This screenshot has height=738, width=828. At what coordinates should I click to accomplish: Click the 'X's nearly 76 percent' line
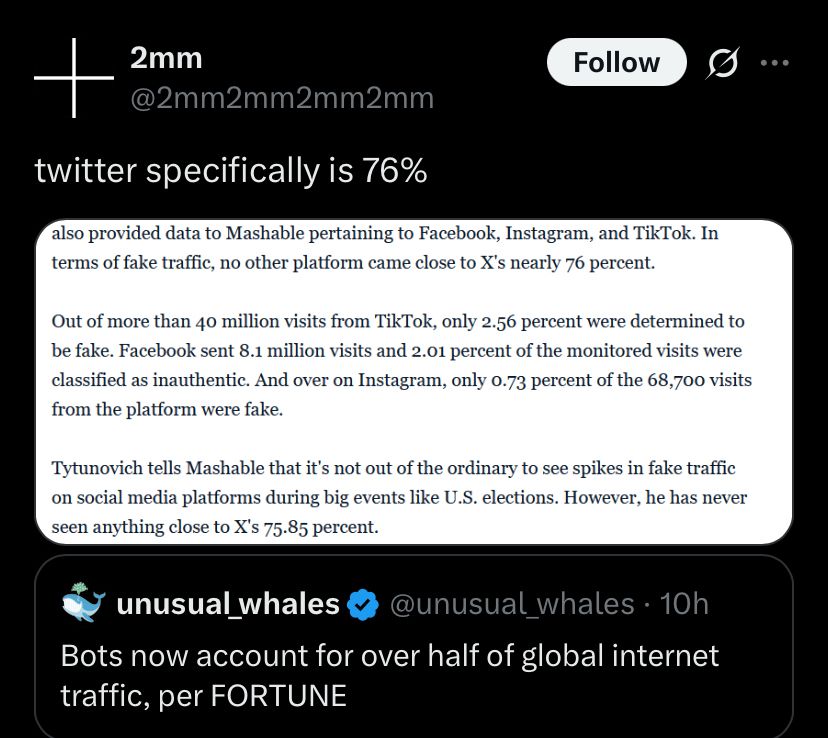pyautogui.click(x=353, y=263)
